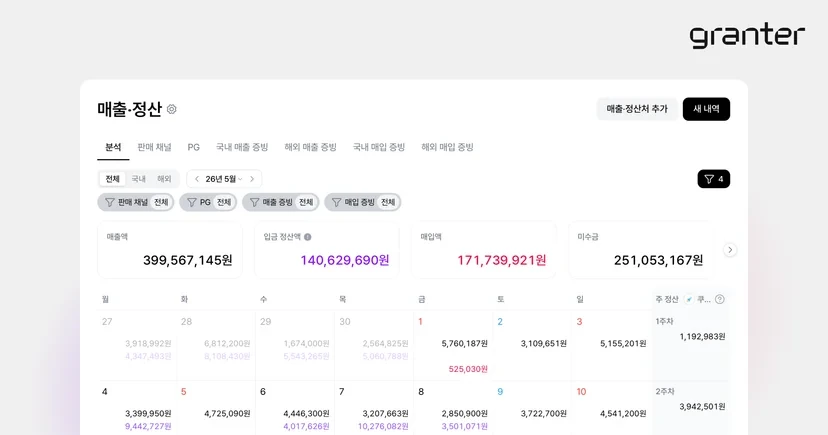Show more summary cards with right chevron
Viewport: 828px width, 435px height.
[730, 250]
